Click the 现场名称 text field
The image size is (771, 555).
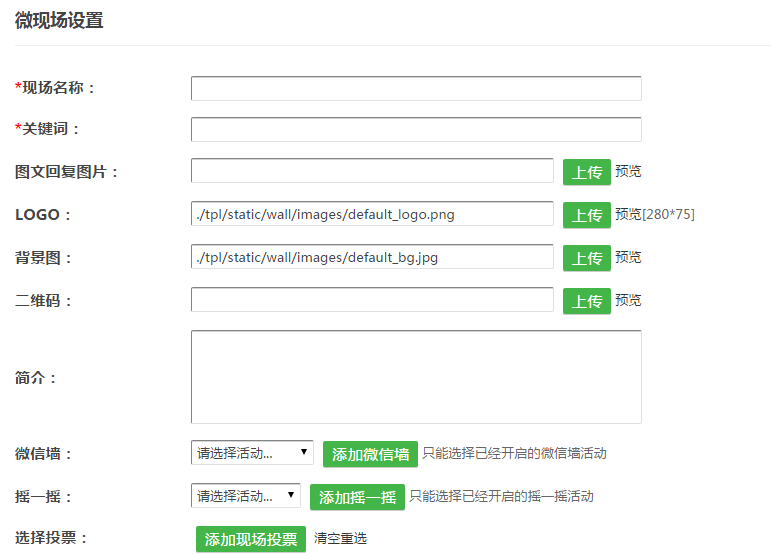(x=415, y=88)
